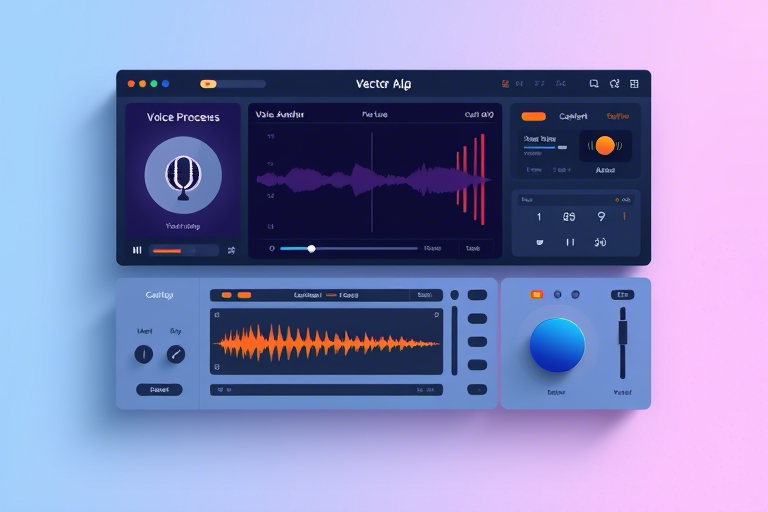The height and width of the screenshot is (512, 768).
Task: Click the left round knob with the vertical pointer
Action: pos(144,354)
